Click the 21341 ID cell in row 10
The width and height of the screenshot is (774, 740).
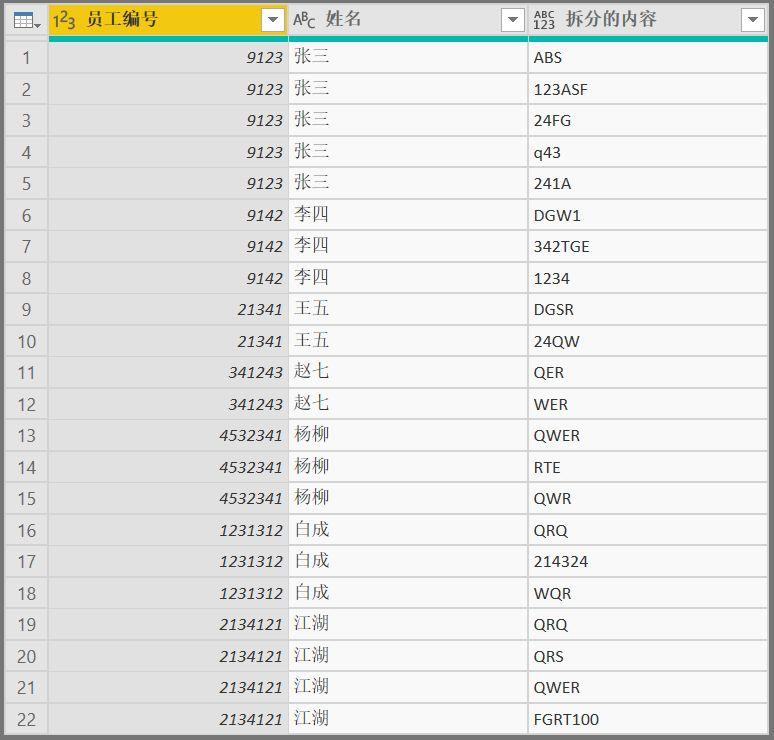pyautogui.click(x=168, y=341)
